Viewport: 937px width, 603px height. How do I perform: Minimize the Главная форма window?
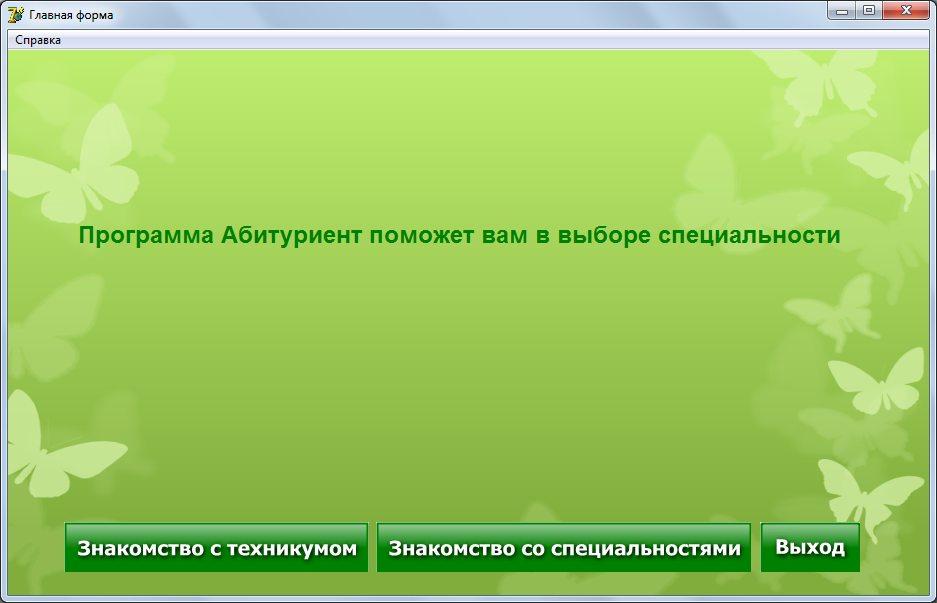pyautogui.click(x=841, y=10)
